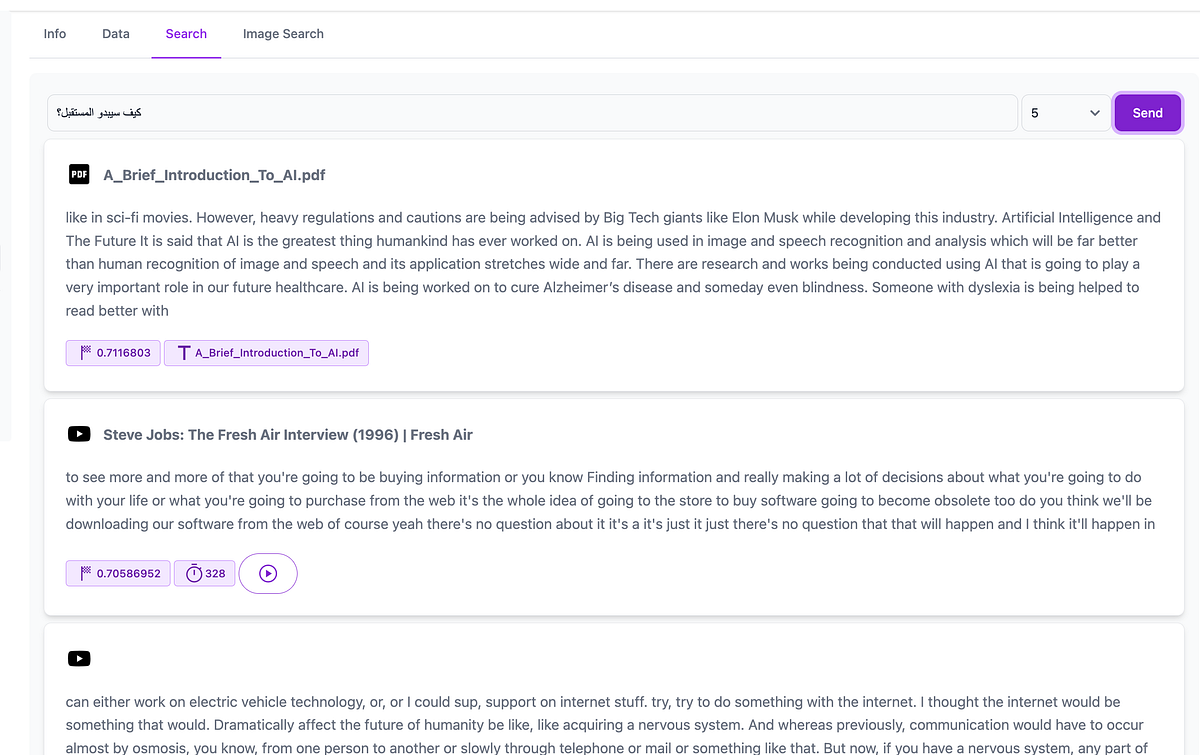Click the PDF file type icon

pos(79,174)
